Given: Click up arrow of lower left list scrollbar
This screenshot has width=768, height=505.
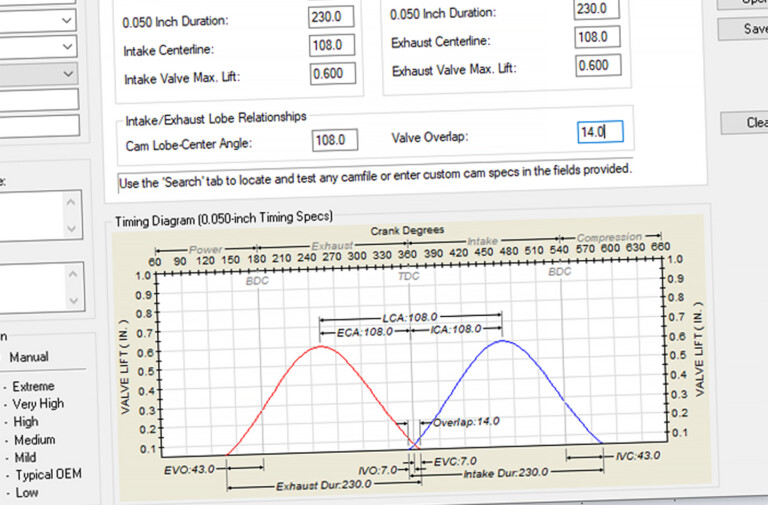Looking at the screenshot, I should click(x=72, y=274).
